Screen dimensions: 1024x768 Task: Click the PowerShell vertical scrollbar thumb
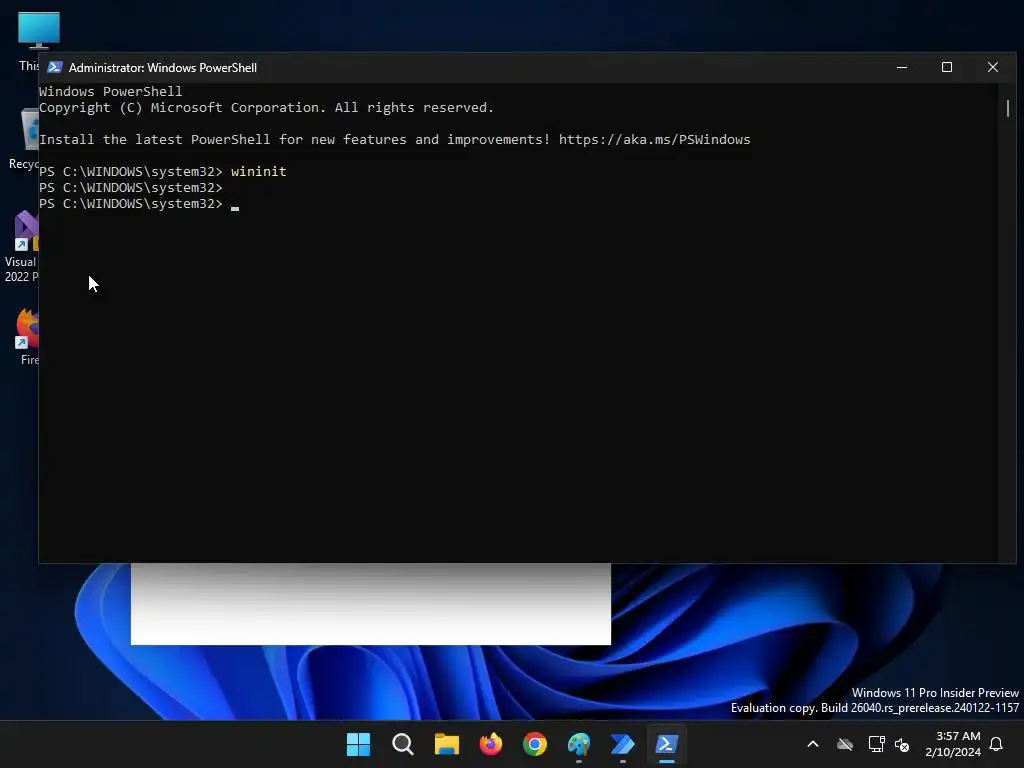[x=1008, y=108]
